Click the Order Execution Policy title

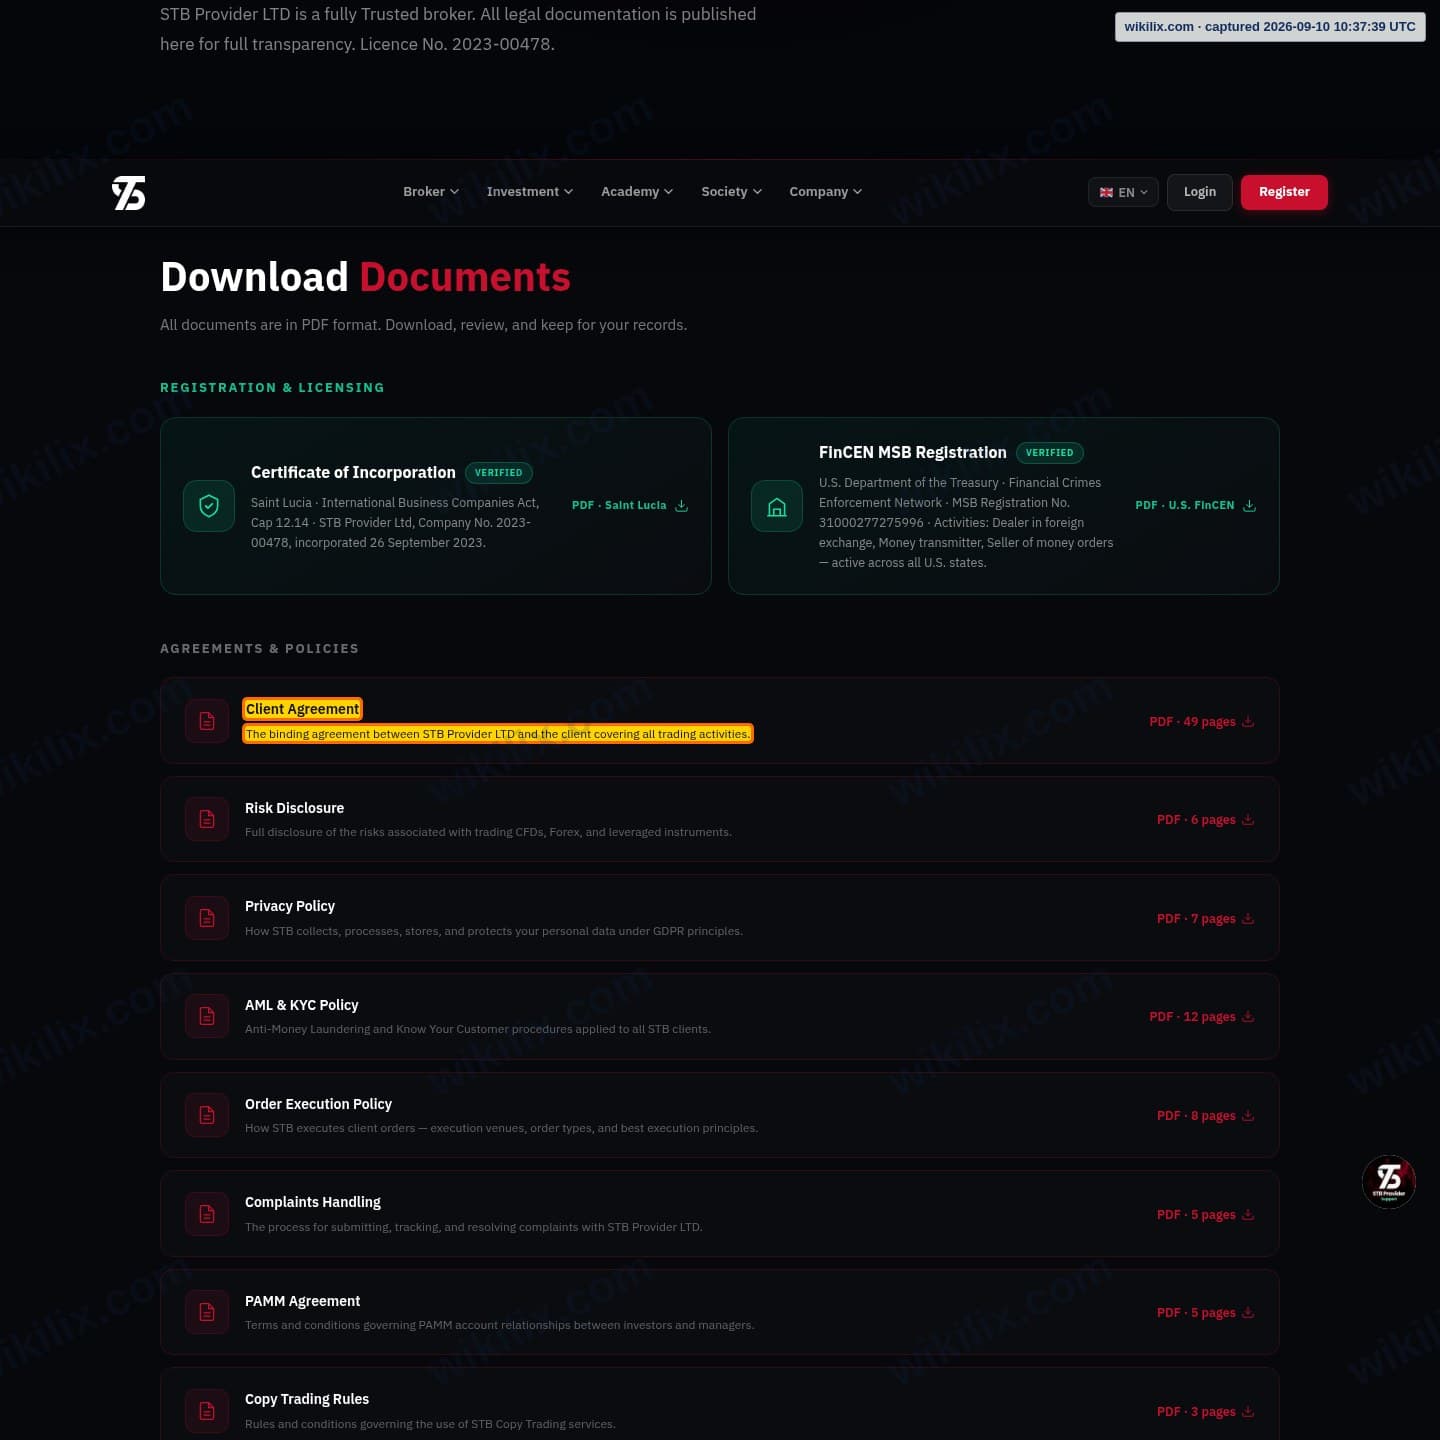pos(318,1104)
